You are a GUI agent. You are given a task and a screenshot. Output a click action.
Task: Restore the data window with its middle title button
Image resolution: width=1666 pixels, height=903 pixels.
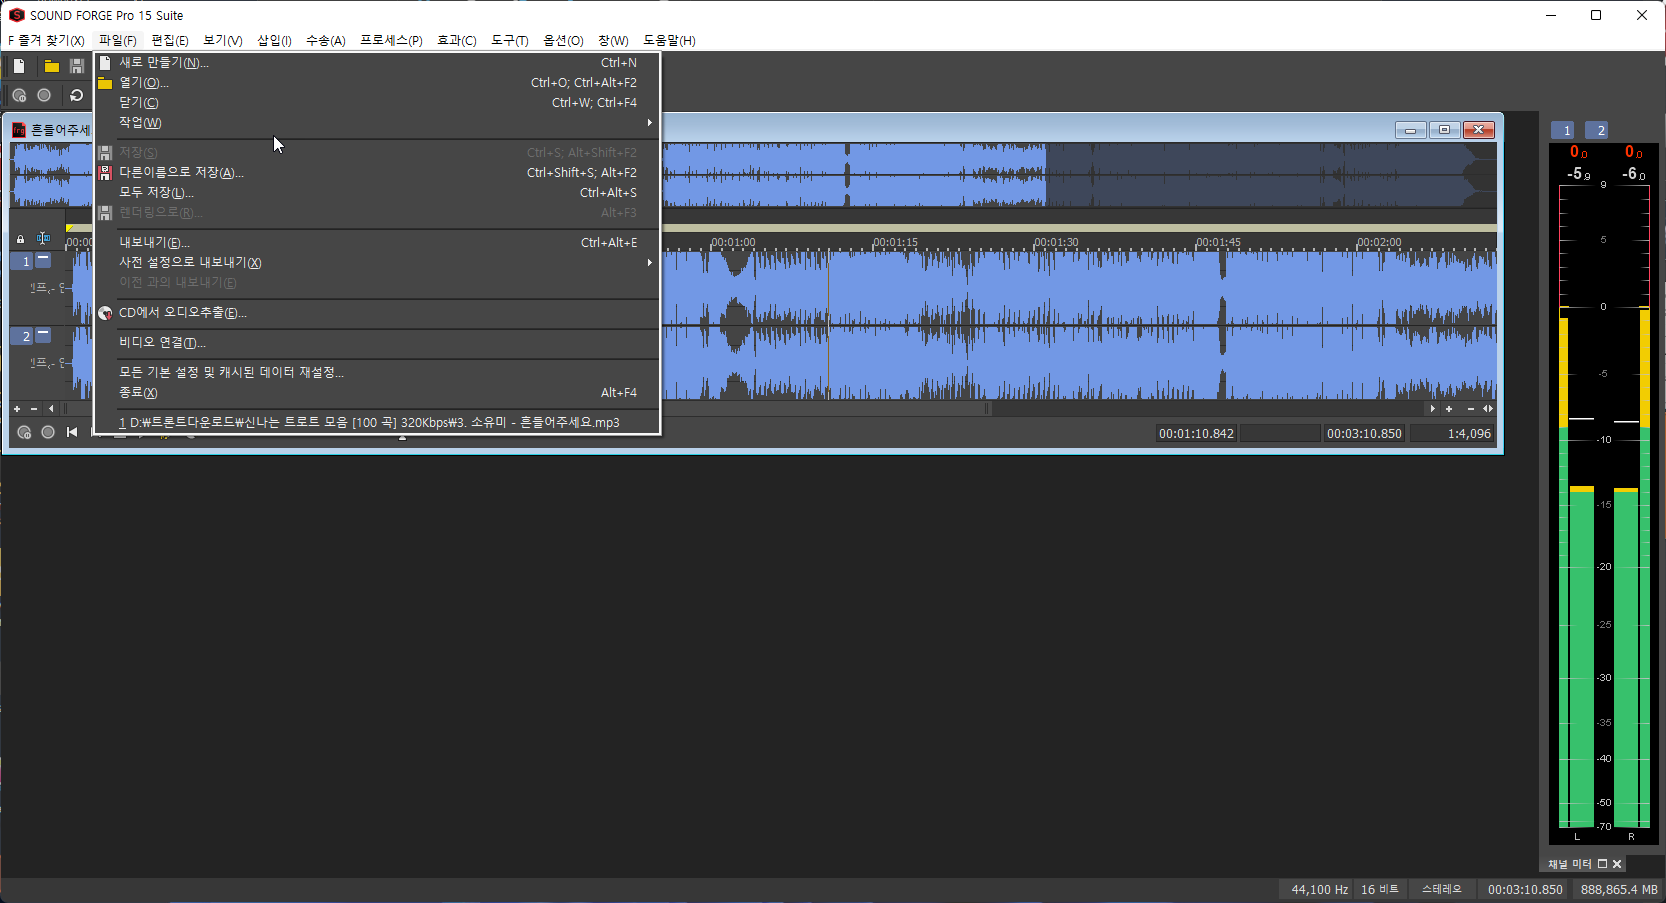[1444, 130]
